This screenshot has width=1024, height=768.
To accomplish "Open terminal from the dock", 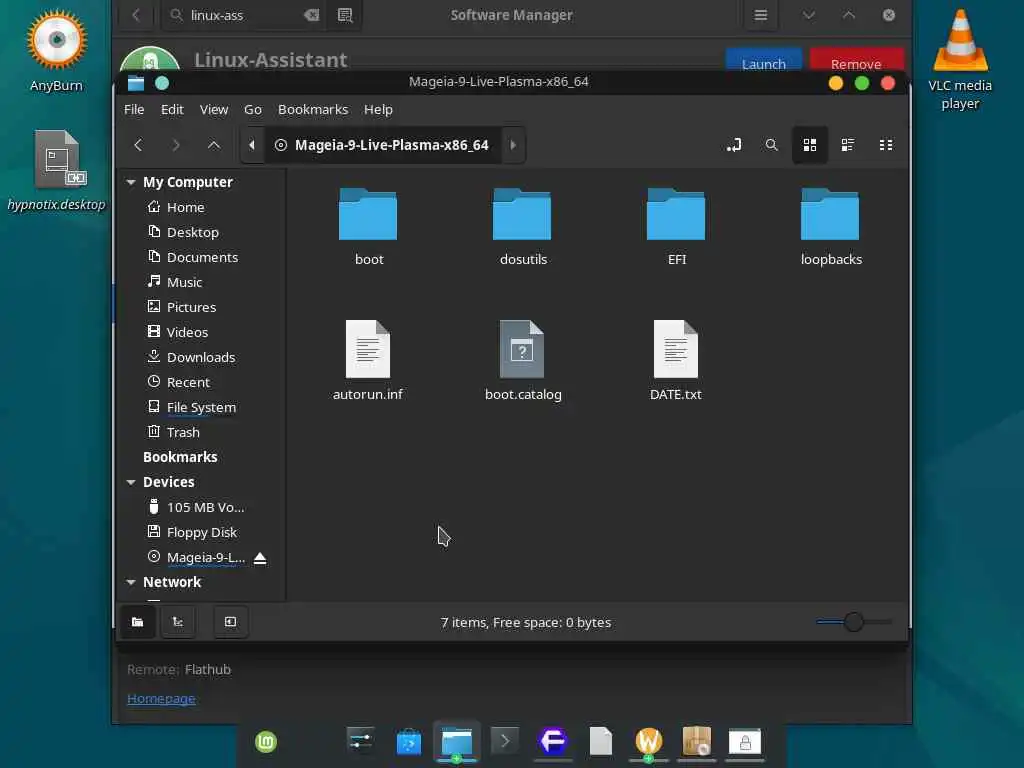I will pyautogui.click(x=505, y=741).
